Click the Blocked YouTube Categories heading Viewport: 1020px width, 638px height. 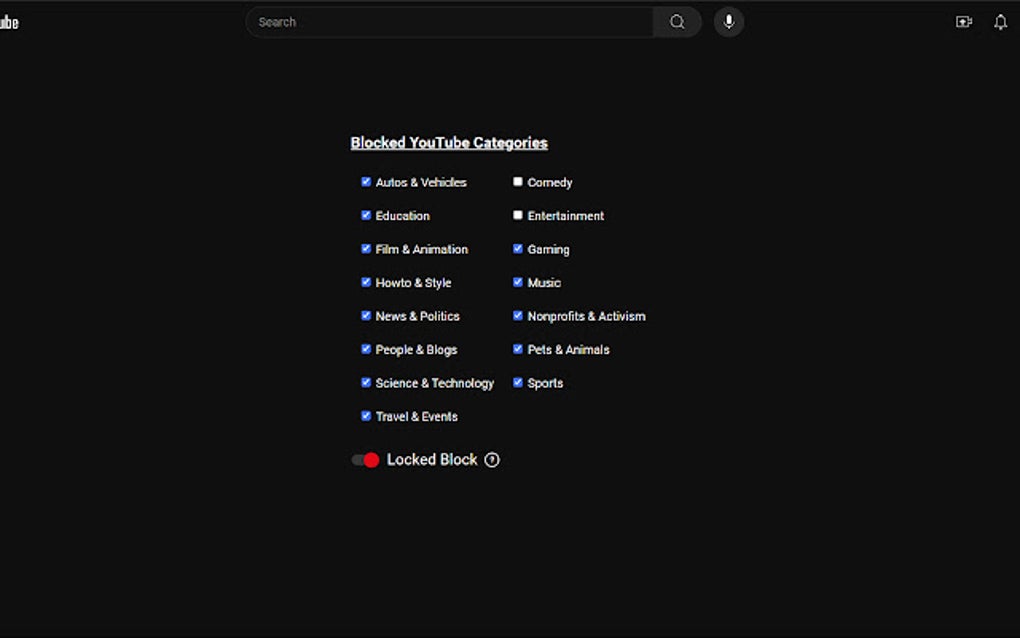(x=449, y=143)
